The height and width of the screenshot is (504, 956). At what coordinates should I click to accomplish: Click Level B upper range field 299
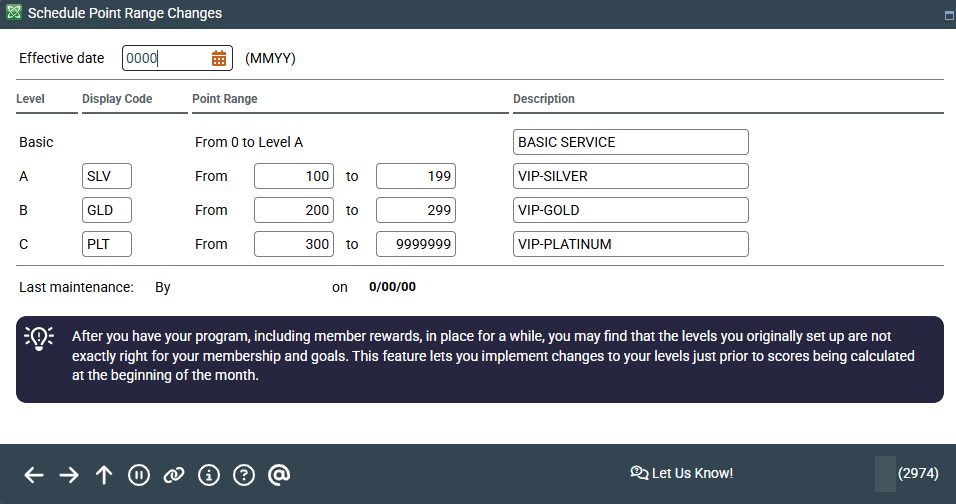[x=416, y=210]
